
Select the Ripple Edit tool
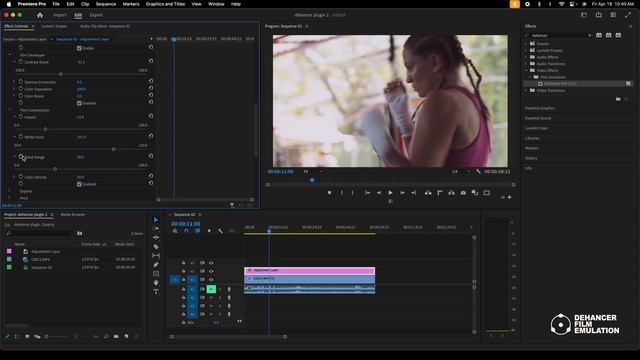(x=156, y=238)
